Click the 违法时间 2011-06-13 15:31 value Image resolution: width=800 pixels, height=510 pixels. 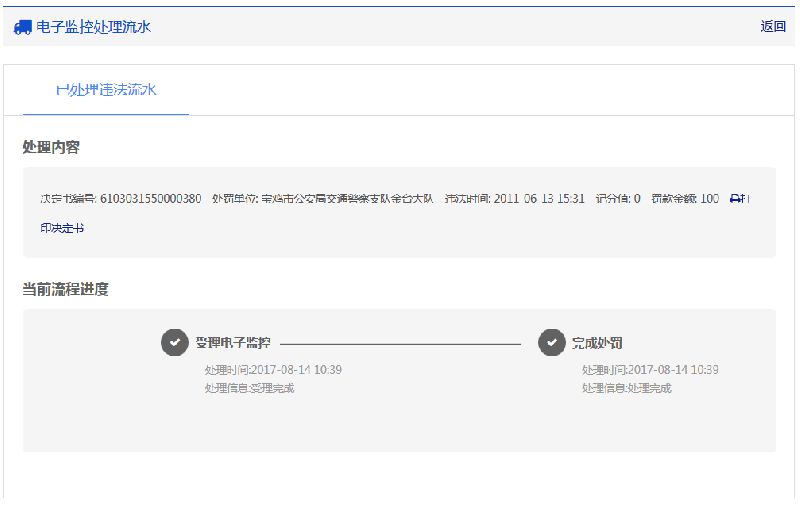click(515, 199)
